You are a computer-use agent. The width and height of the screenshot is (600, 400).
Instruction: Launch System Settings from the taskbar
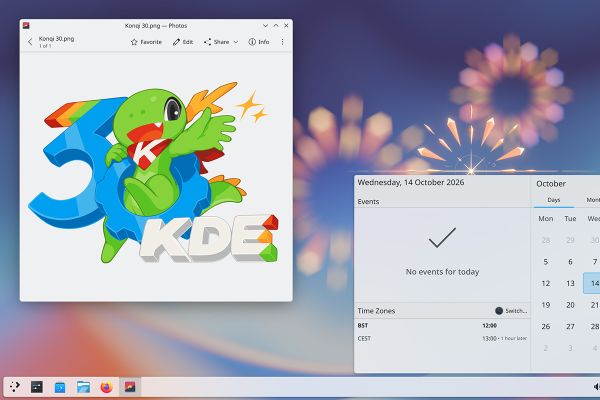(x=37, y=387)
